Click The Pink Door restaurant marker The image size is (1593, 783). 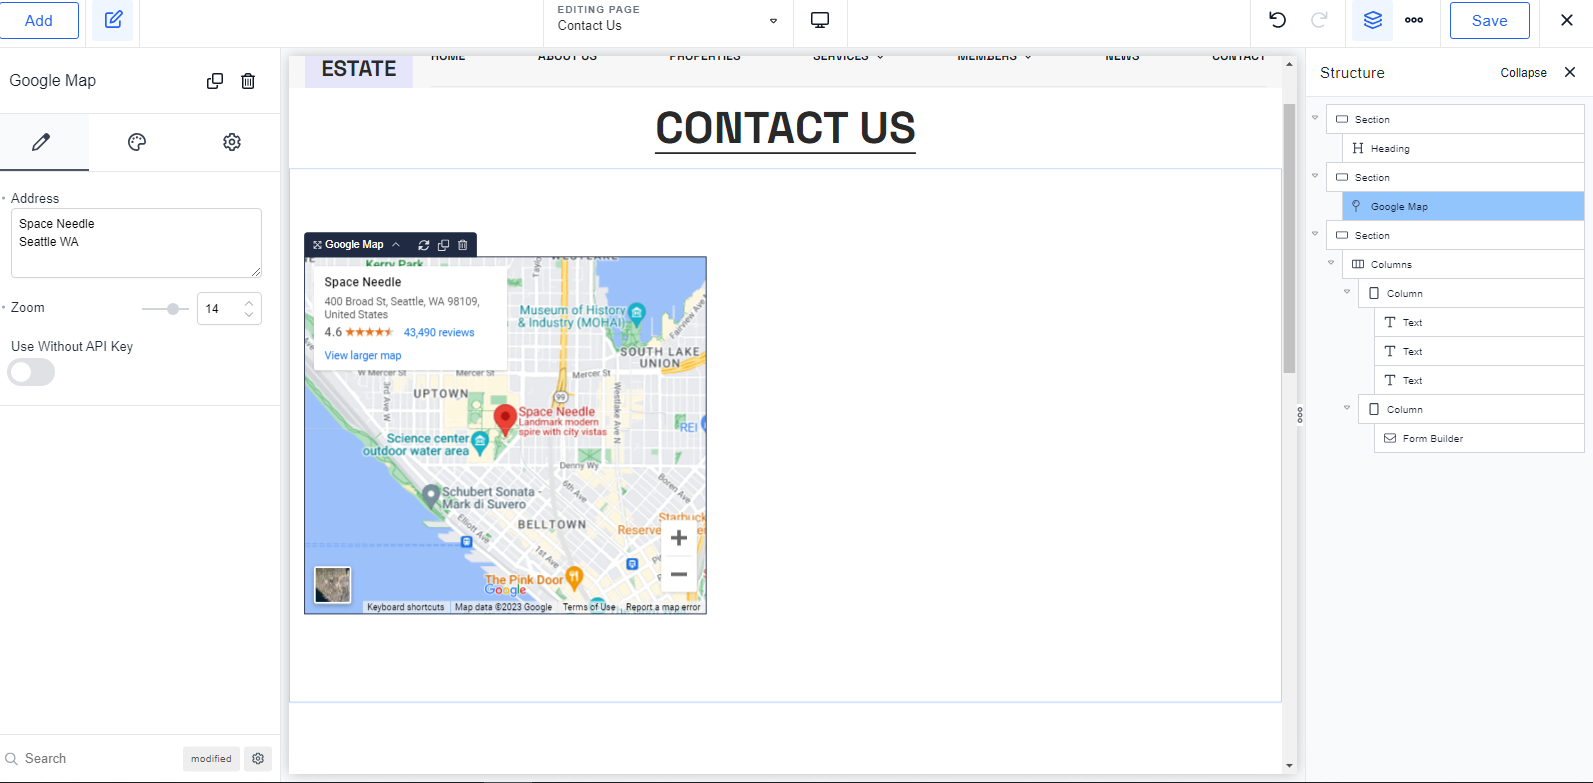click(574, 577)
